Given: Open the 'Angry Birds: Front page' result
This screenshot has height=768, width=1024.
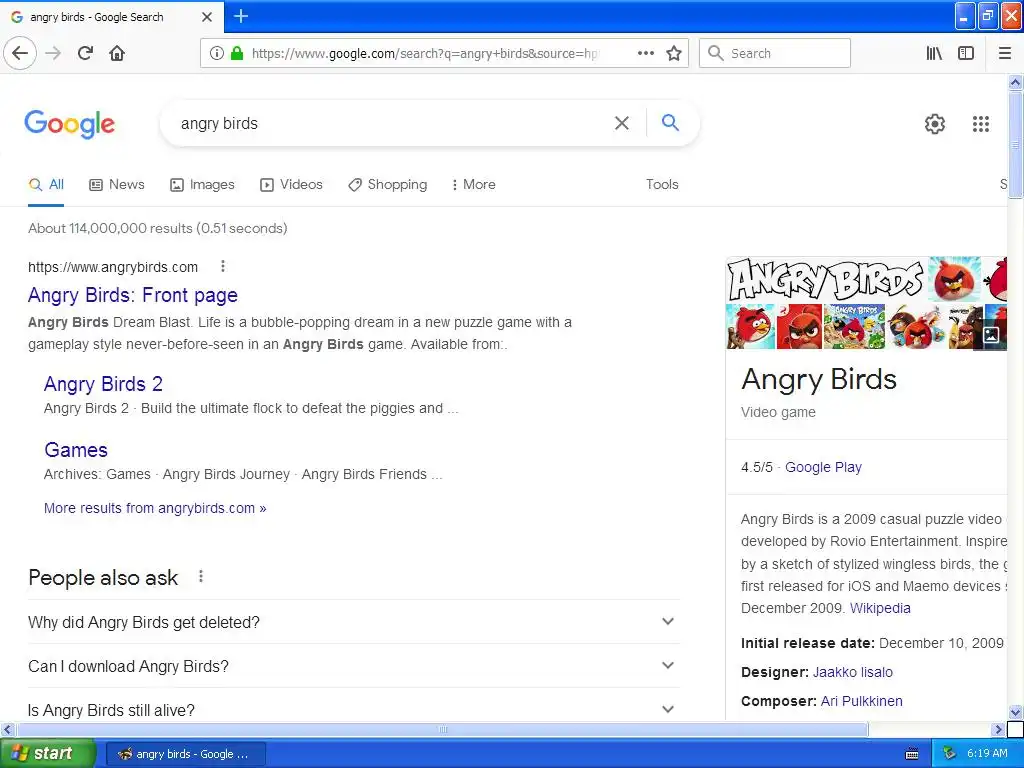Looking at the screenshot, I should [x=133, y=295].
